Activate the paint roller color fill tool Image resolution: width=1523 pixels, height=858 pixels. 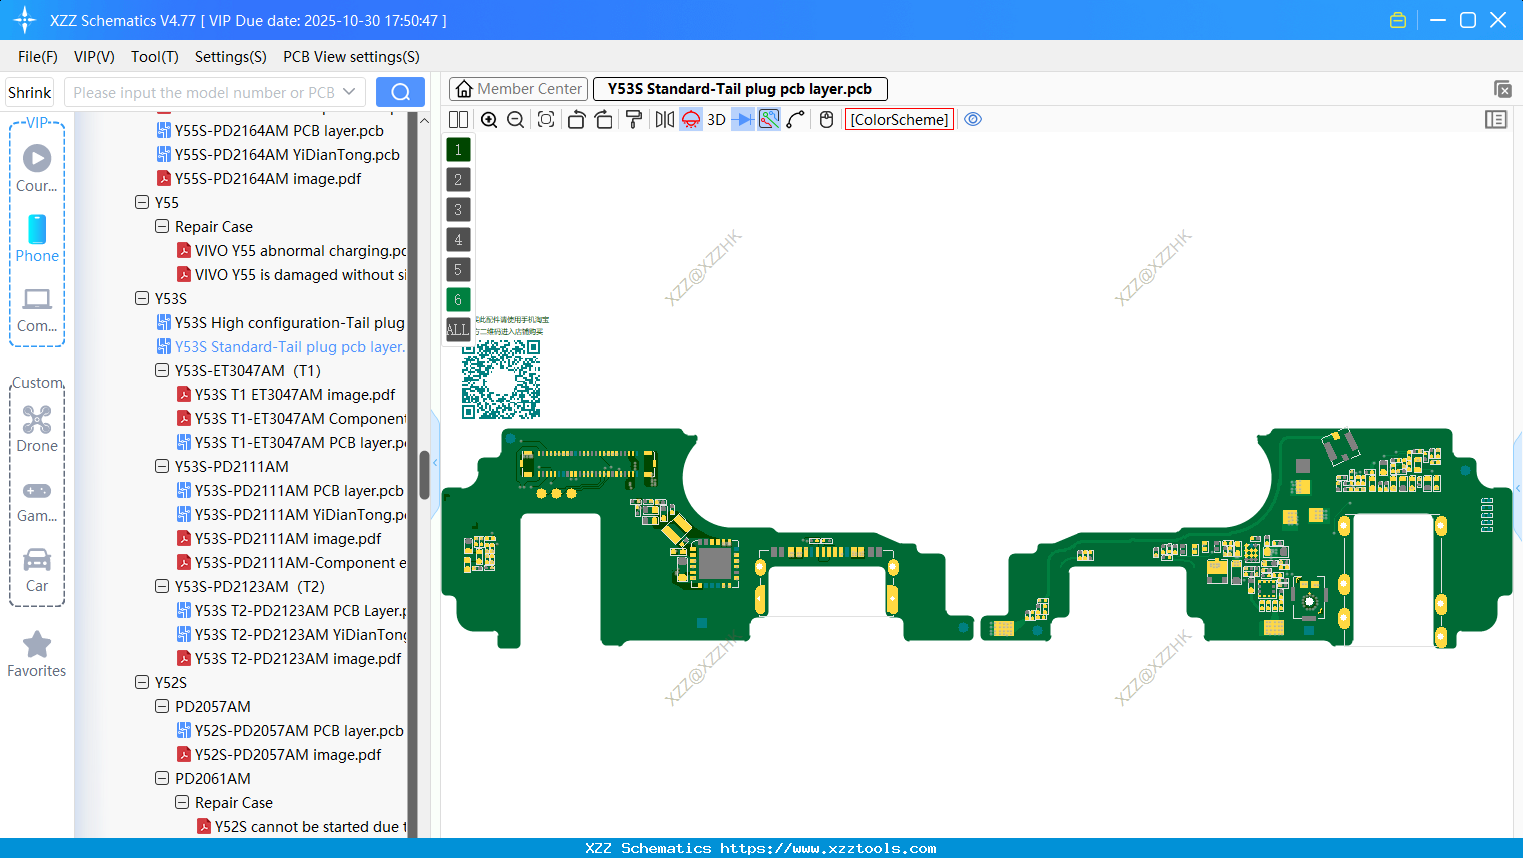pyautogui.click(x=634, y=119)
